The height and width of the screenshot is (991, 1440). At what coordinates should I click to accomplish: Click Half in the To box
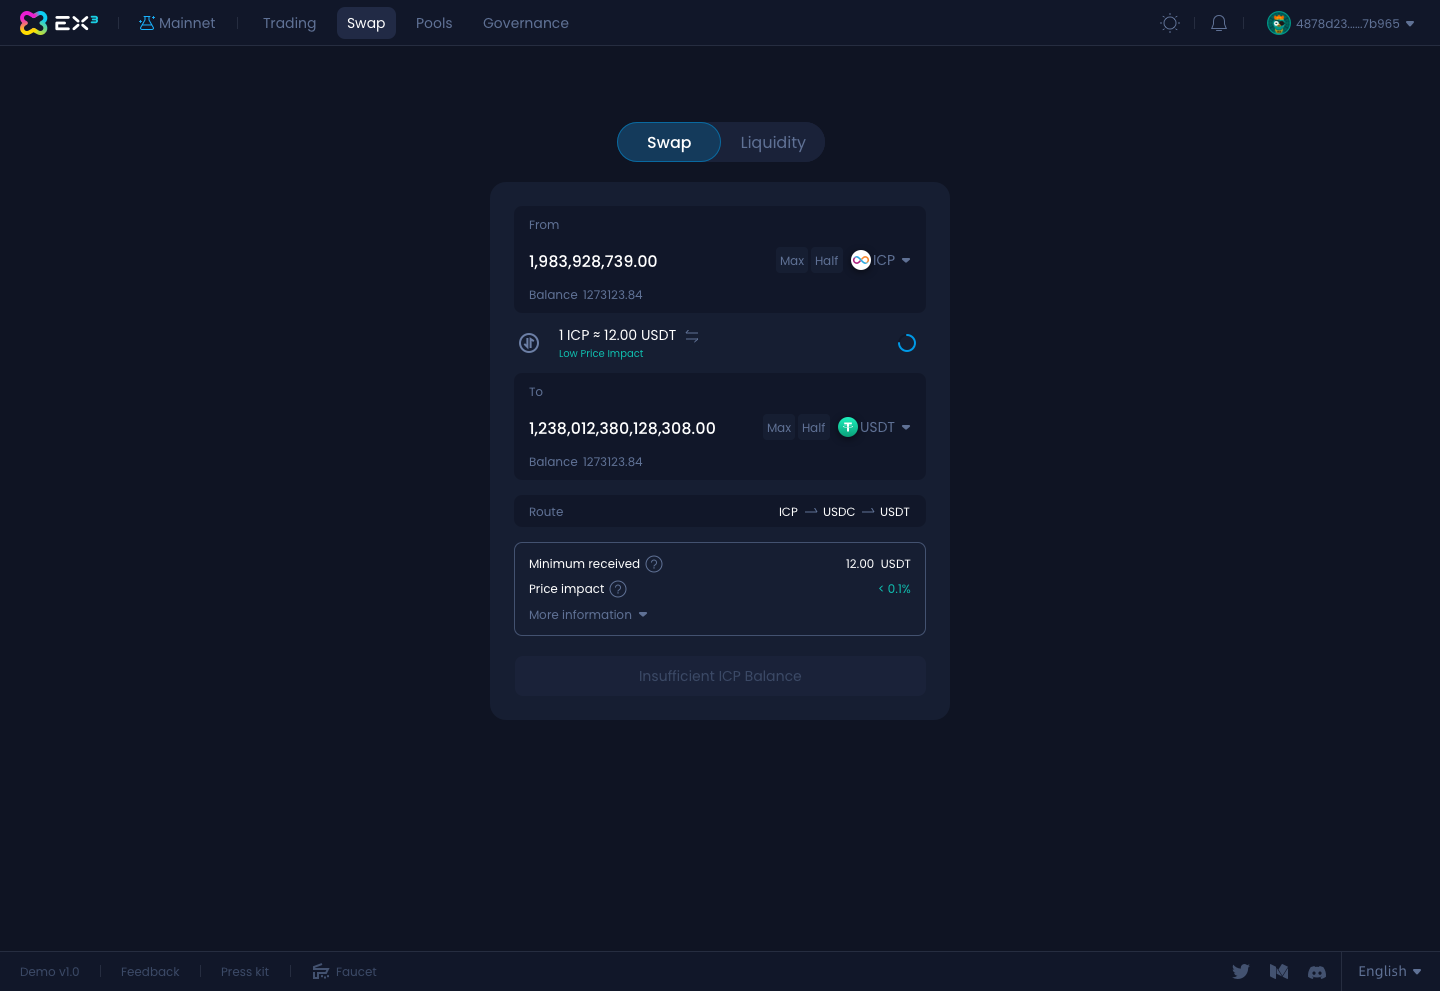click(814, 428)
